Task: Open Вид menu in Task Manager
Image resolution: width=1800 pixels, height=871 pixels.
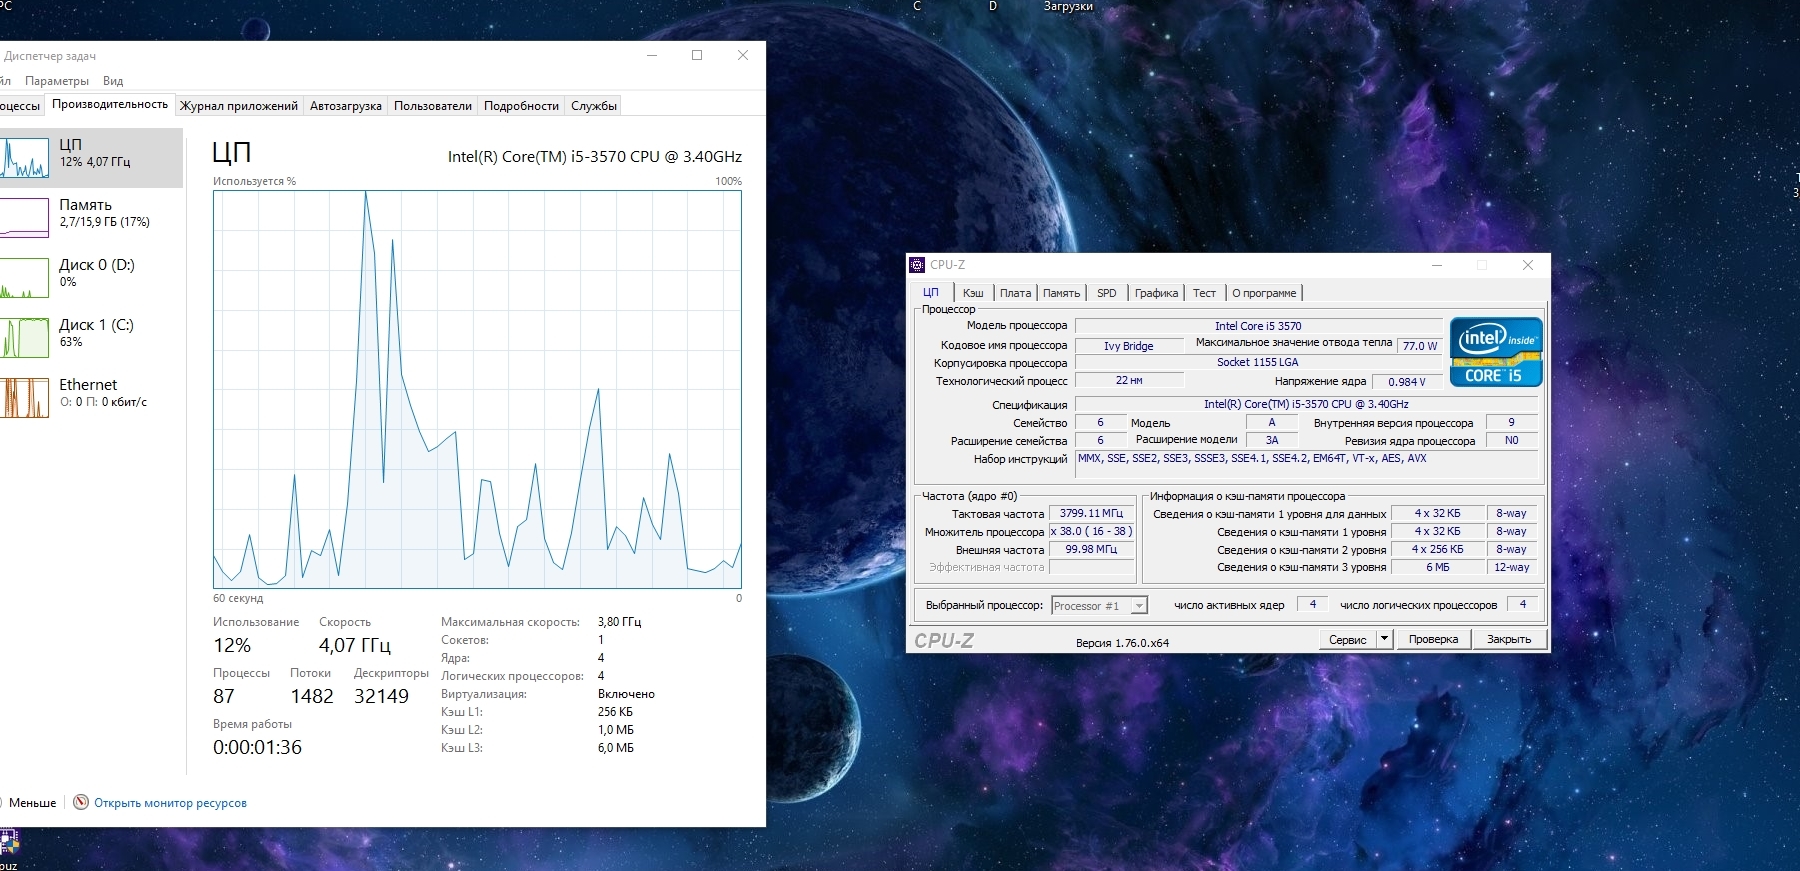Action: coord(113,81)
